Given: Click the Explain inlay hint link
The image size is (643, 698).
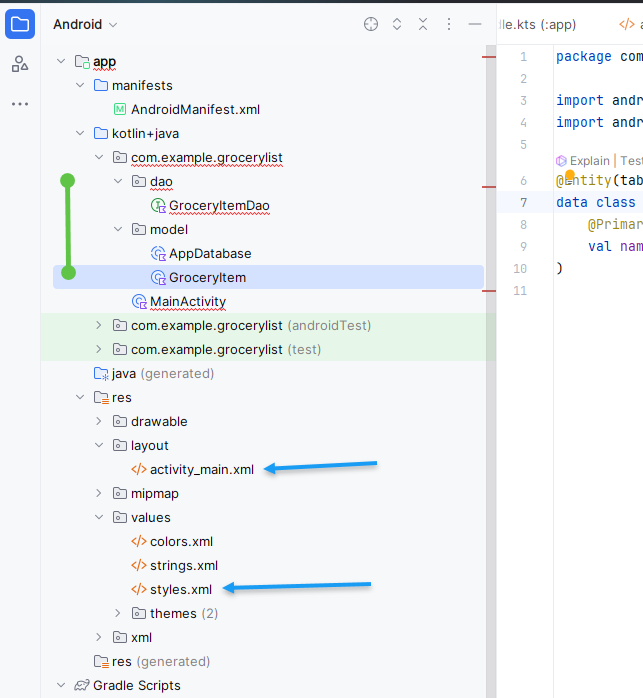Looking at the screenshot, I should click(x=589, y=160).
